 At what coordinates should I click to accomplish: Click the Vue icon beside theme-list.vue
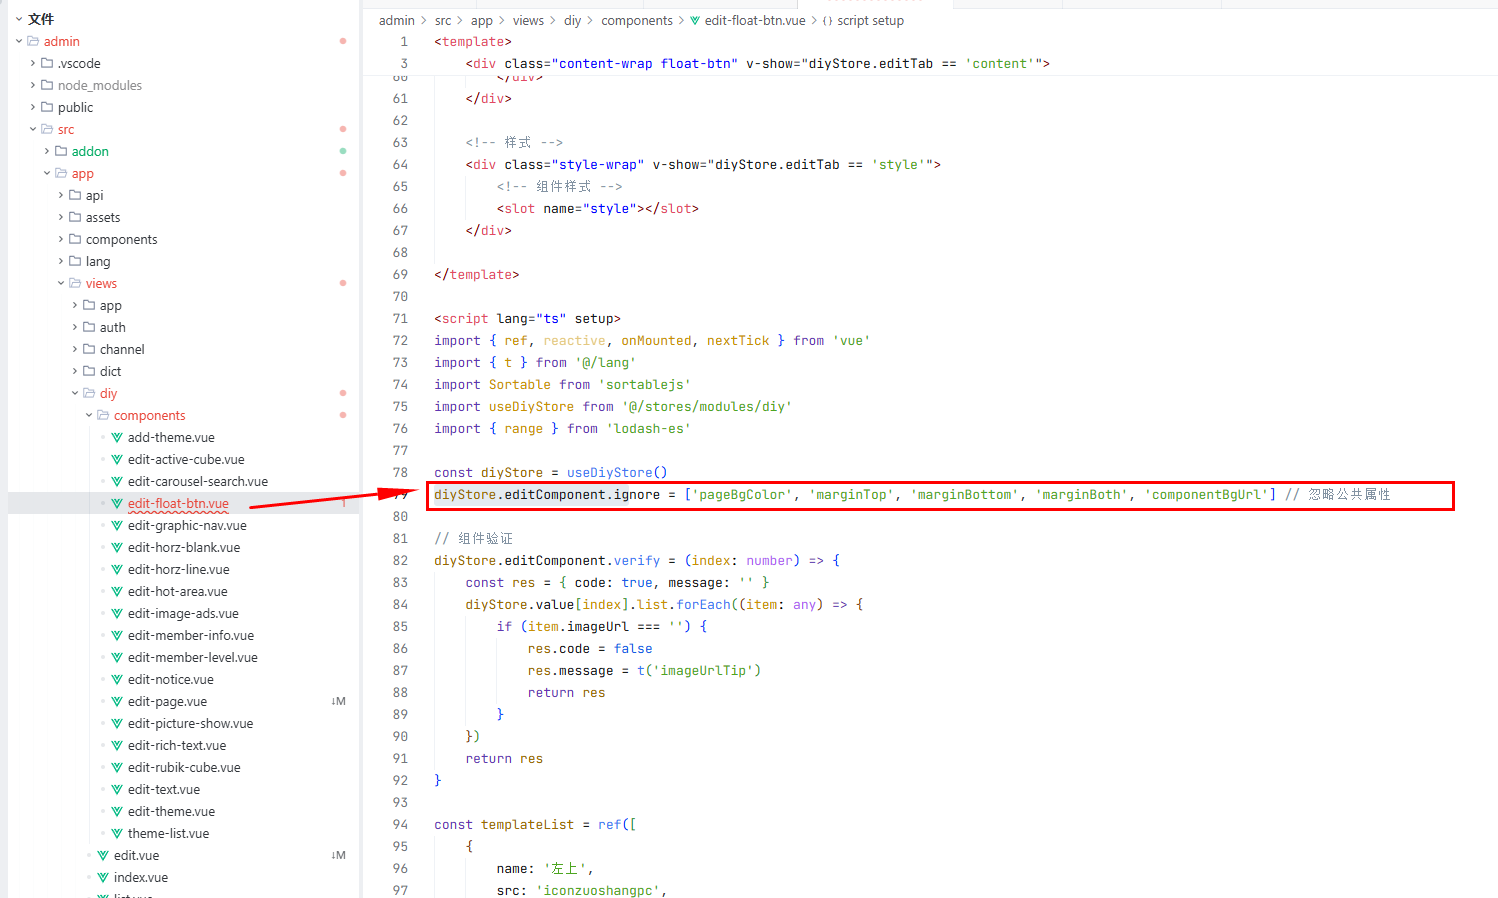[117, 834]
